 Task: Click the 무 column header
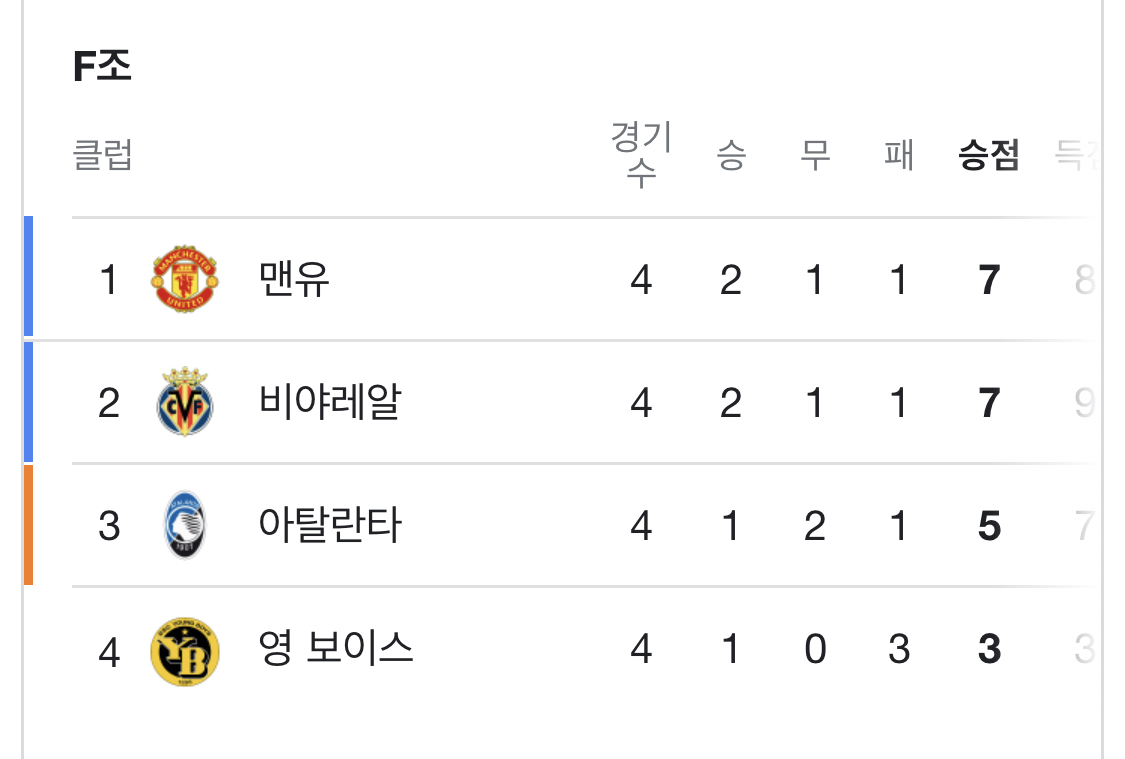(815, 154)
